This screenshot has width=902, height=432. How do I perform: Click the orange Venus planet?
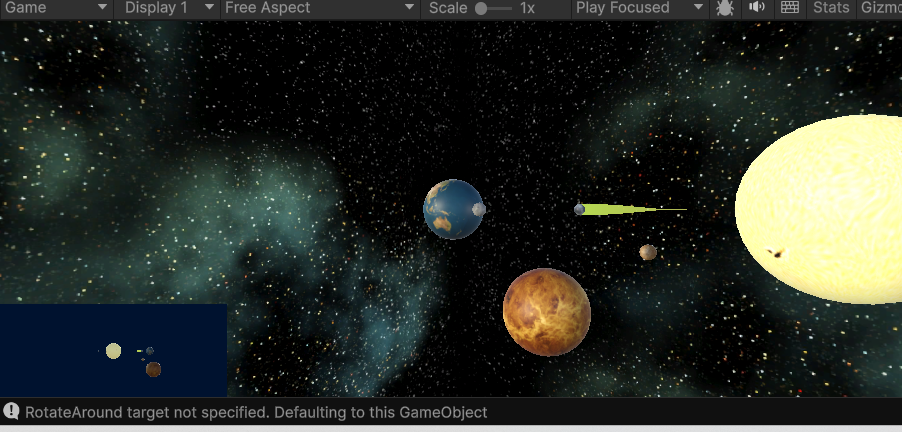click(x=546, y=312)
